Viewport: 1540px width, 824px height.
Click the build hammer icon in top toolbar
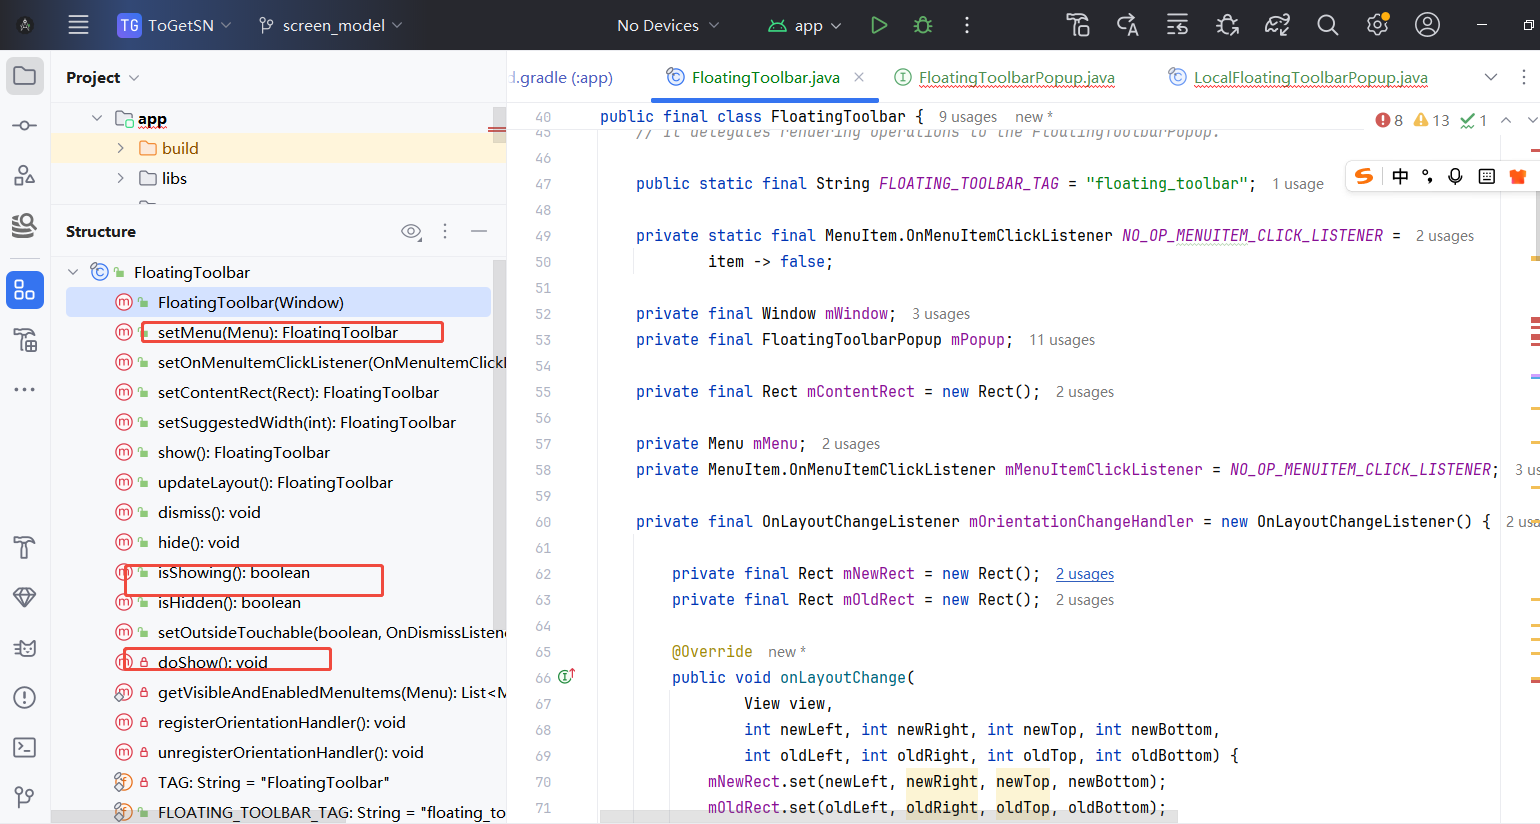pyautogui.click(x=1078, y=25)
